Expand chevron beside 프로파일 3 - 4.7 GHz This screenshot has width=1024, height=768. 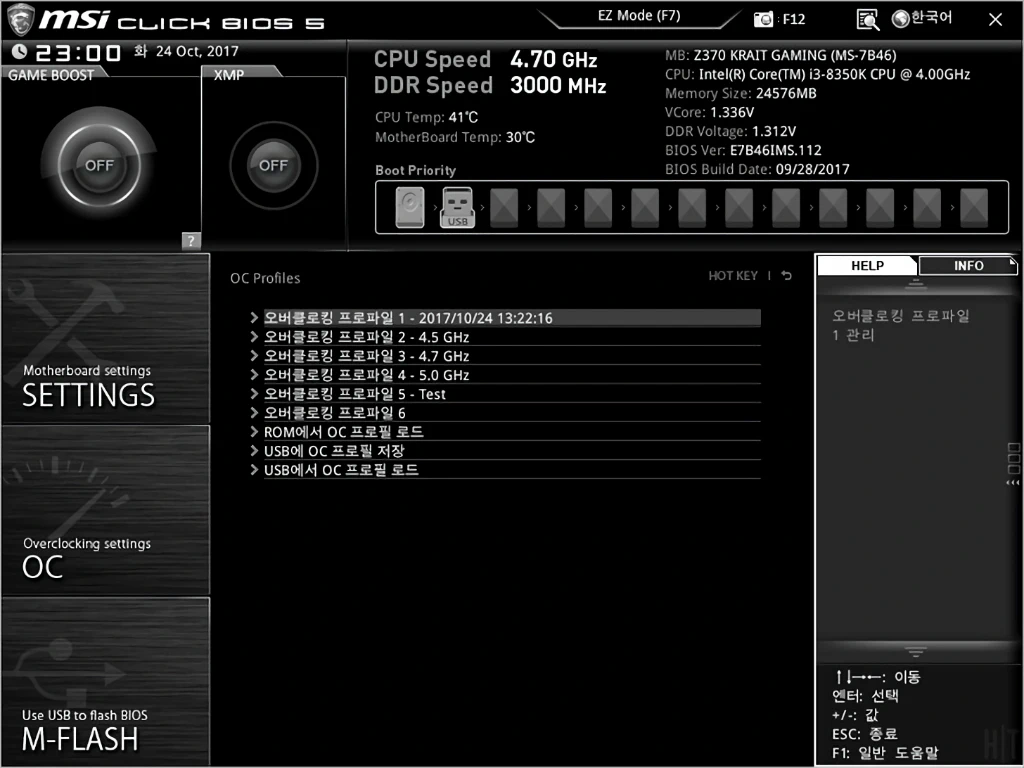[254, 355]
